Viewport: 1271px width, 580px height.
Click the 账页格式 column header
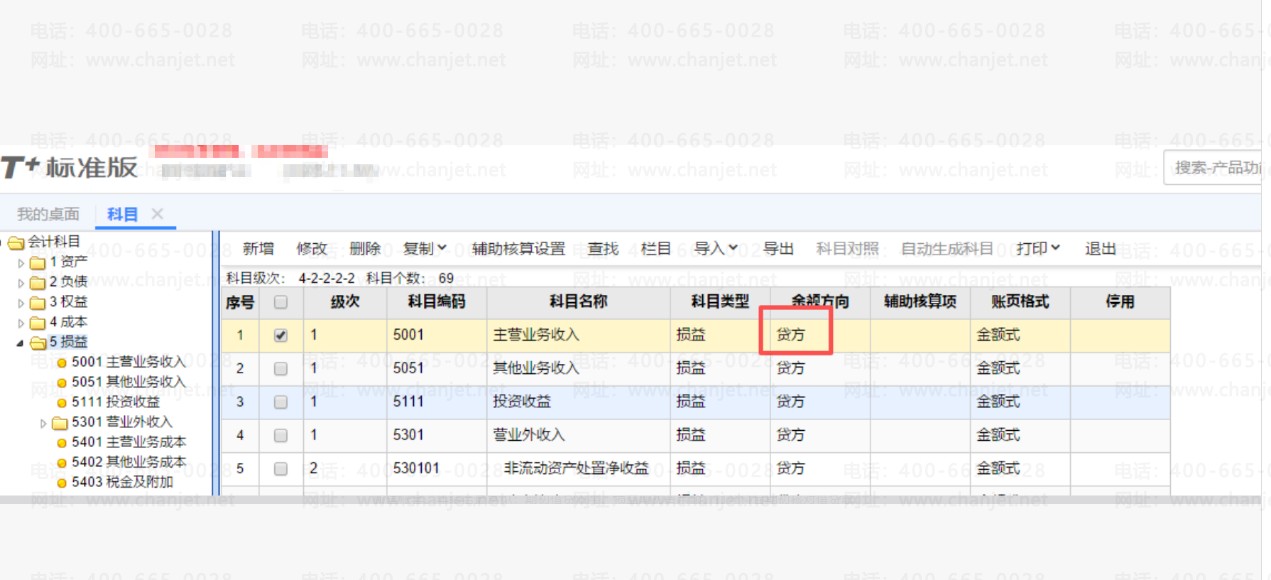[1020, 301]
